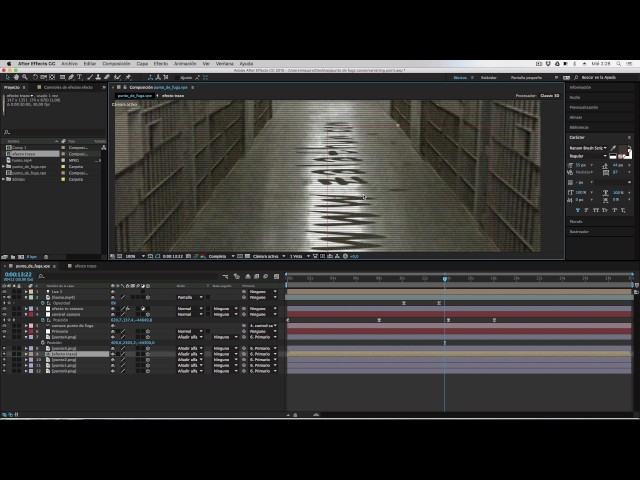This screenshot has height=480, width=640.
Task: Hide the 'Luz 1' layer eye
Action: [4, 292]
